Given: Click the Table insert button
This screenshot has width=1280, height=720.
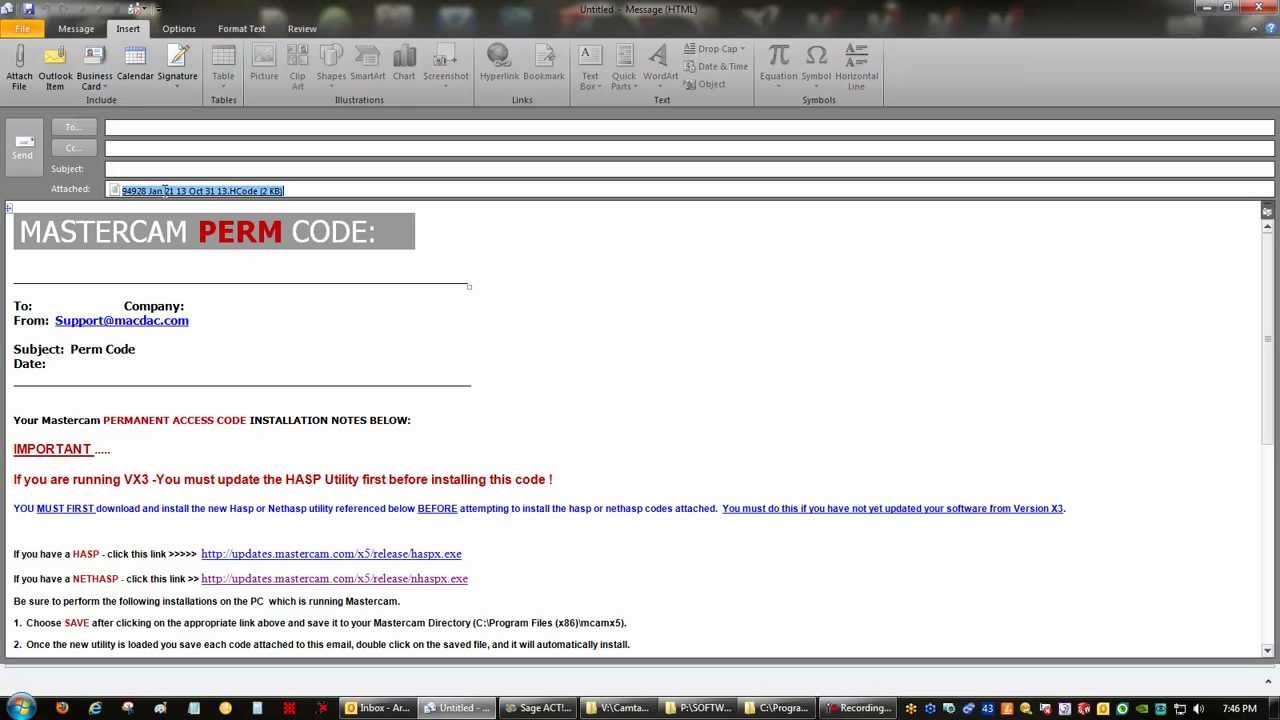Looking at the screenshot, I should click(223, 67).
